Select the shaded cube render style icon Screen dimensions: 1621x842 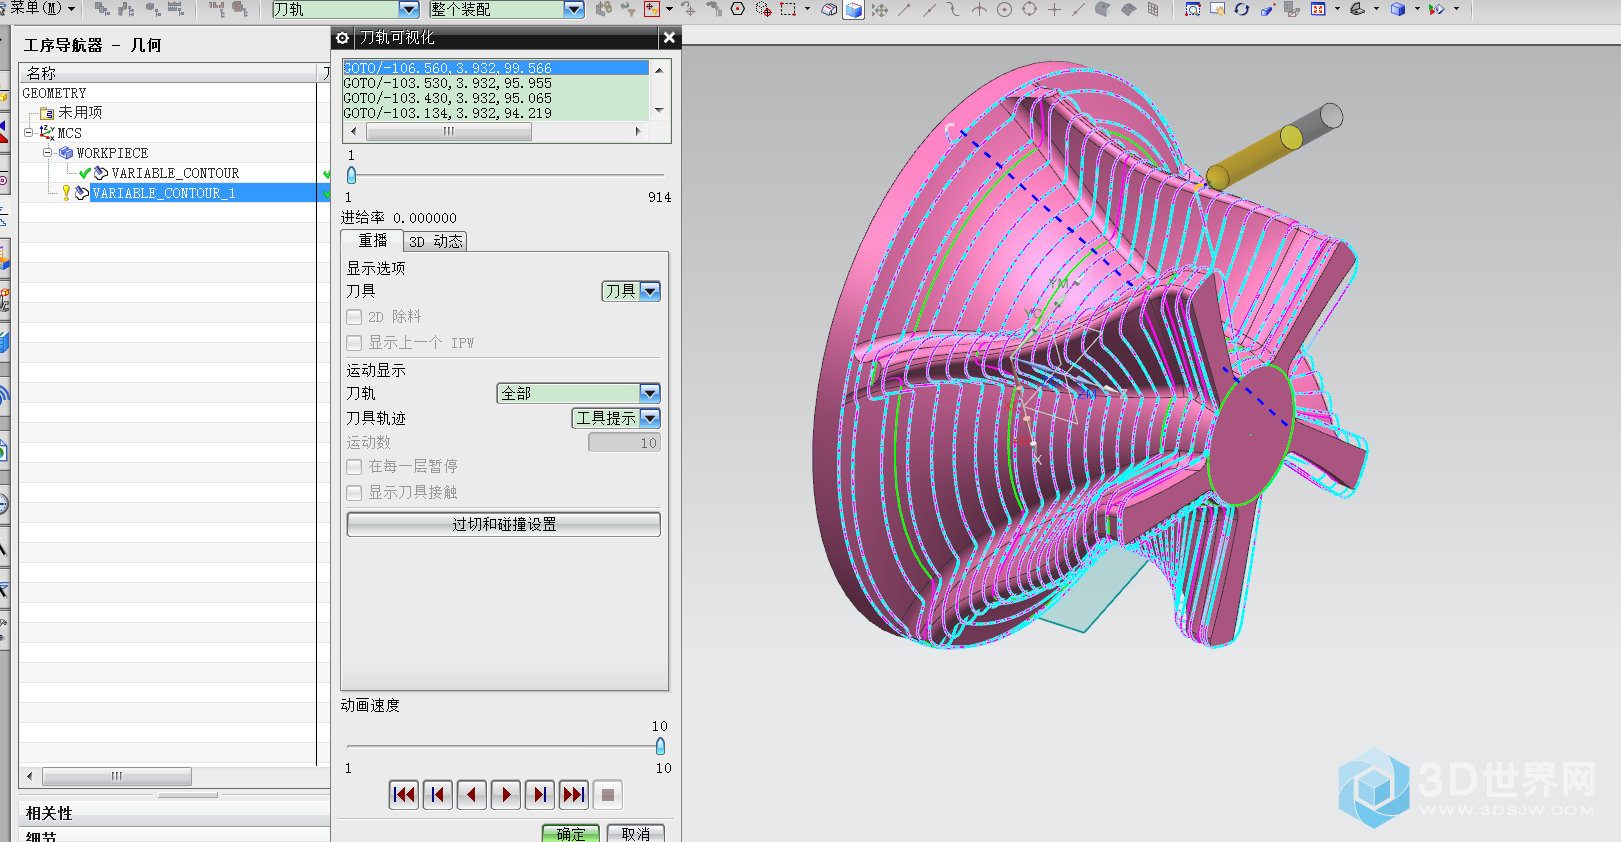click(854, 10)
